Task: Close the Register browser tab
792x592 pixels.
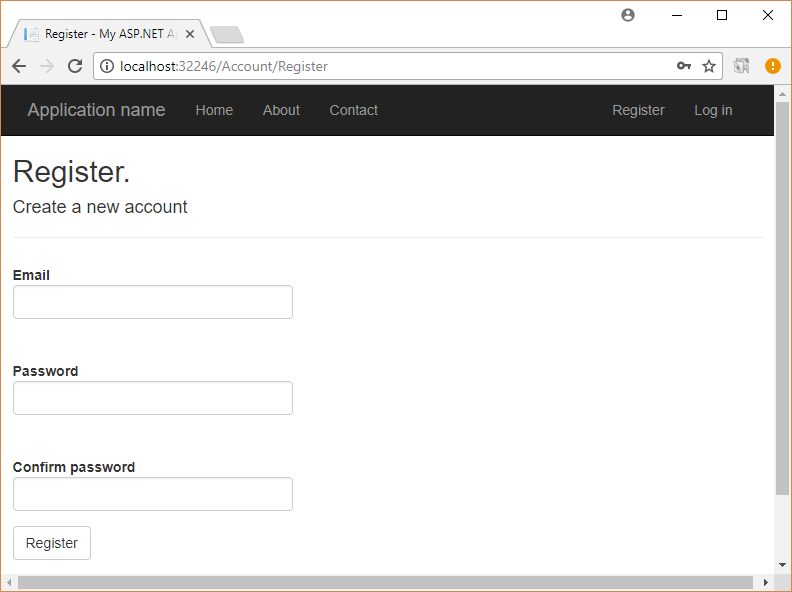Action: point(190,34)
